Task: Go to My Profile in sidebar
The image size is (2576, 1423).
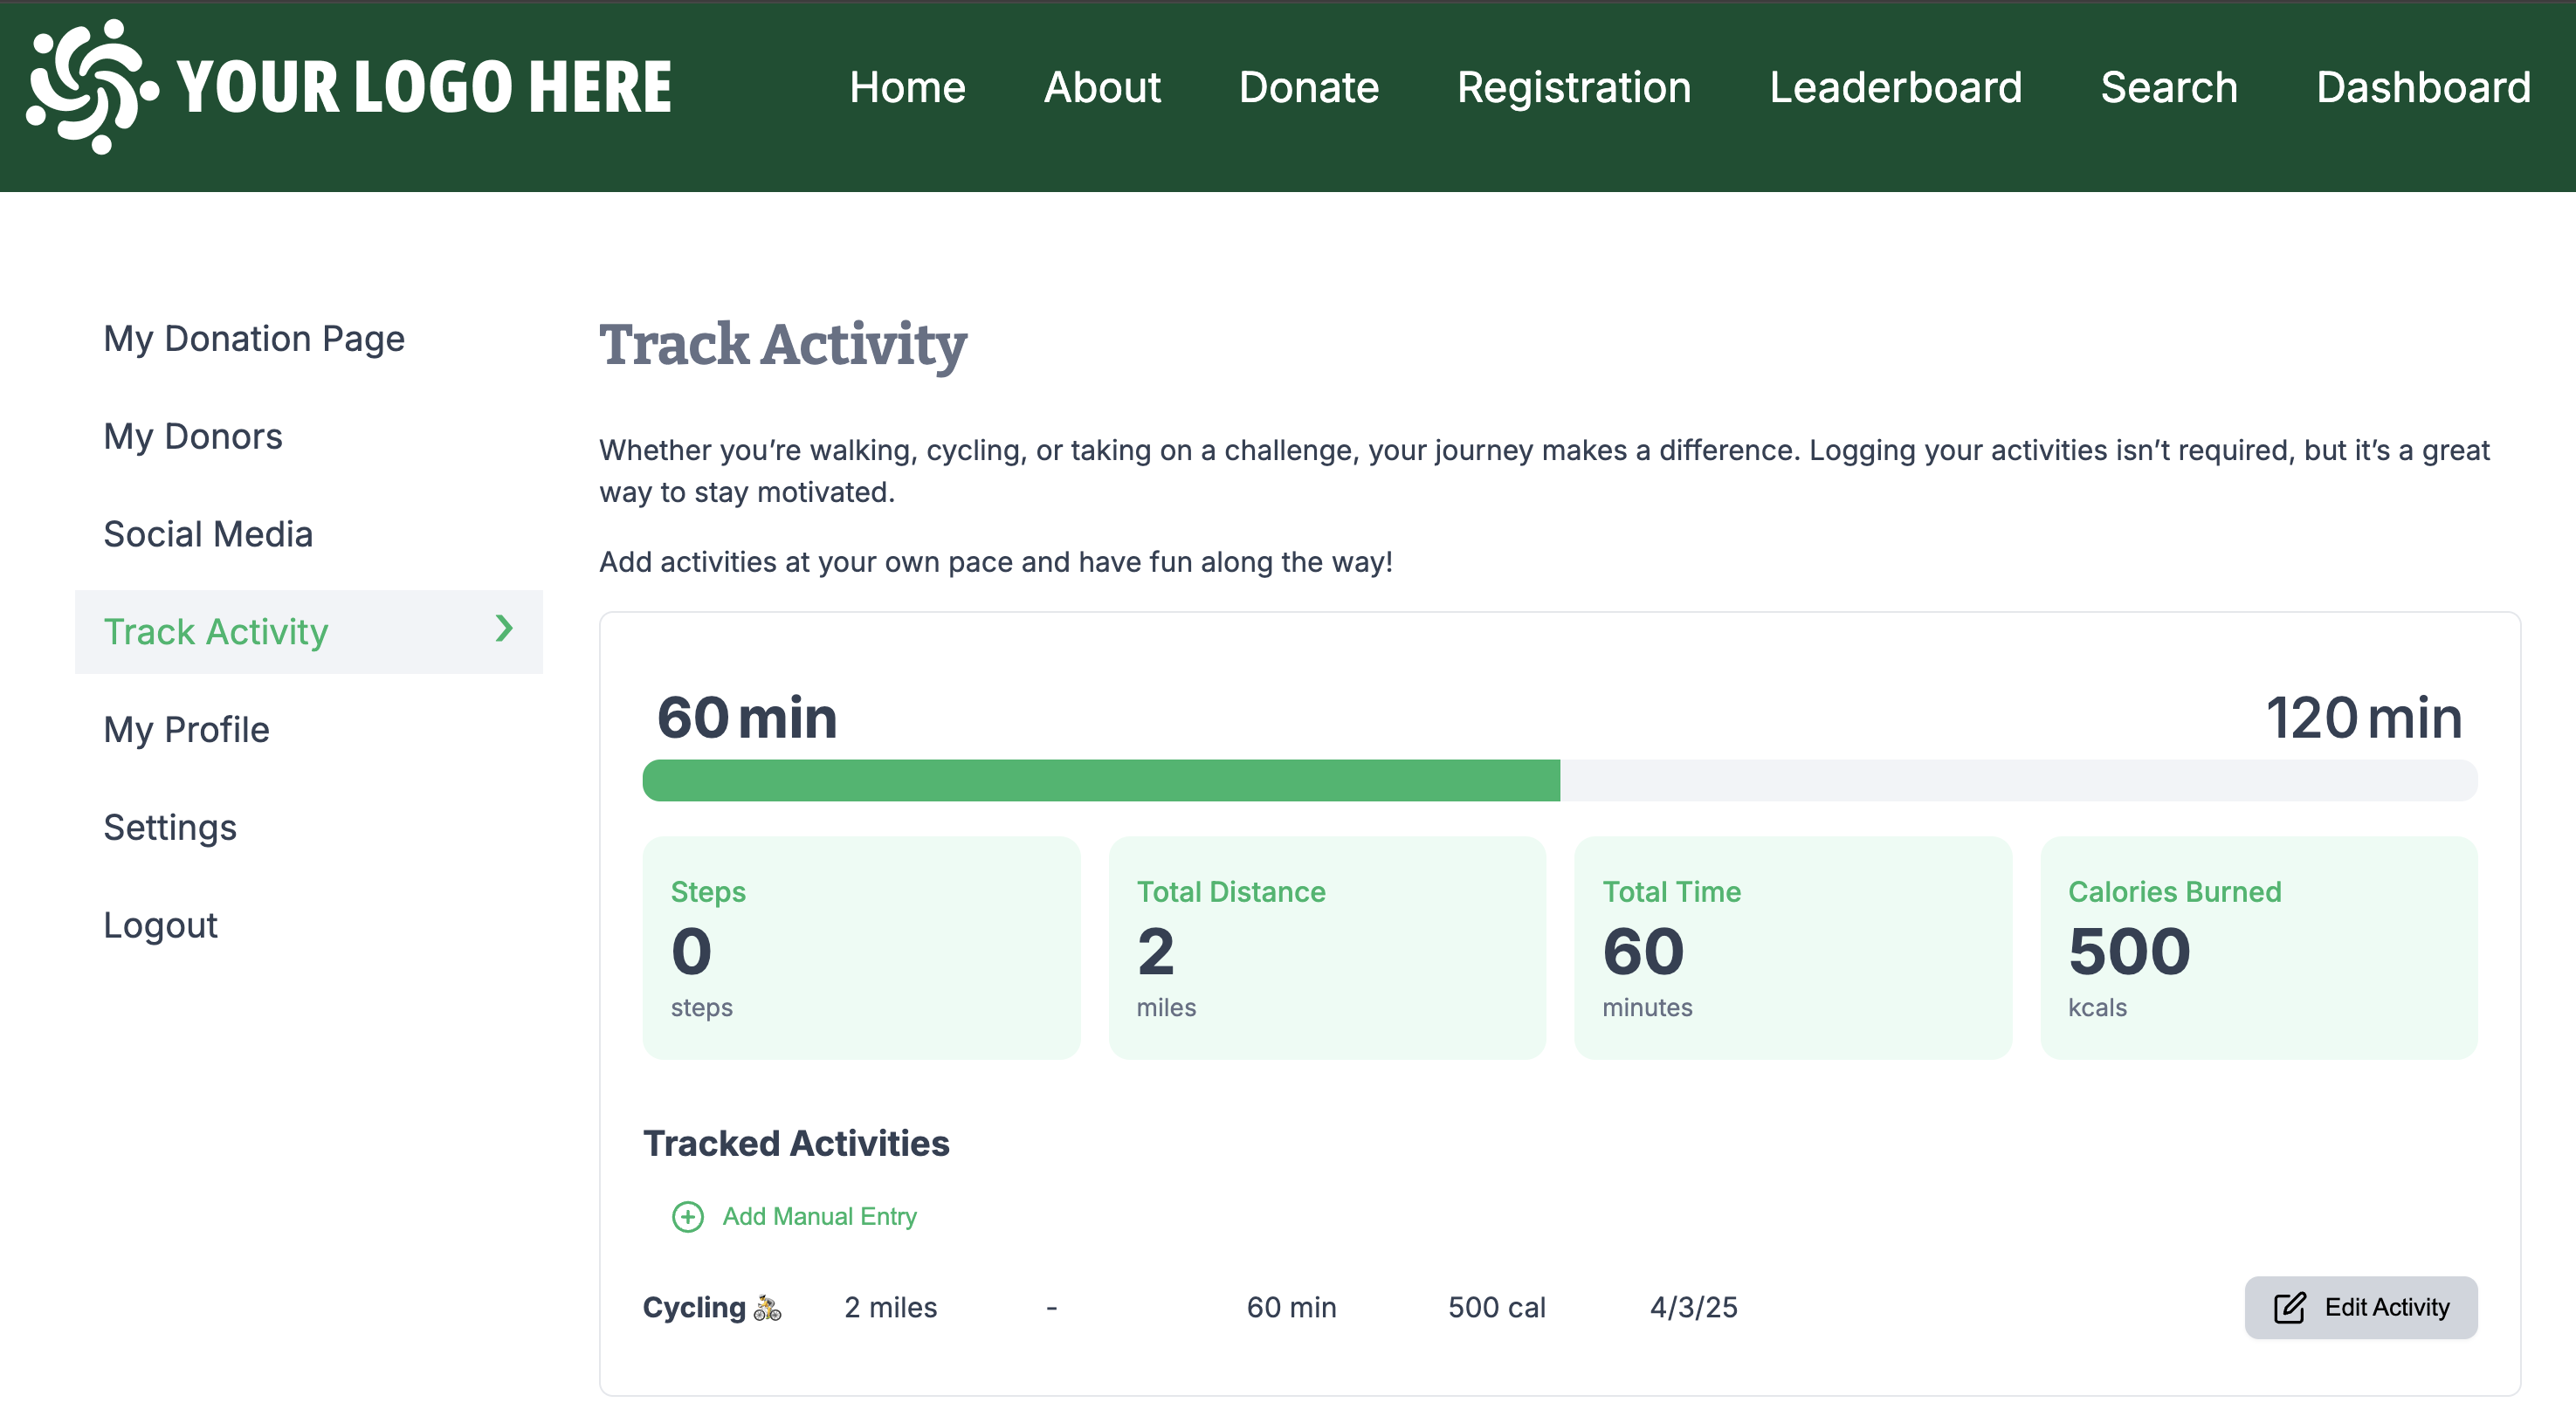Action: pyautogui.click(x=186, y=729)
